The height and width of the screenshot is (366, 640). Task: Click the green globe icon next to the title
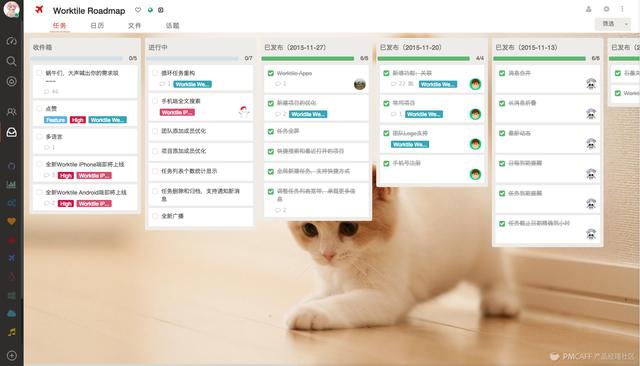click(150, 10)
